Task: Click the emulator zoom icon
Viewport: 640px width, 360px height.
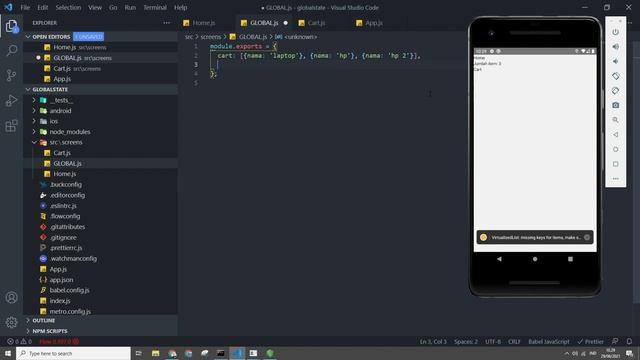Action: [616, 120]
